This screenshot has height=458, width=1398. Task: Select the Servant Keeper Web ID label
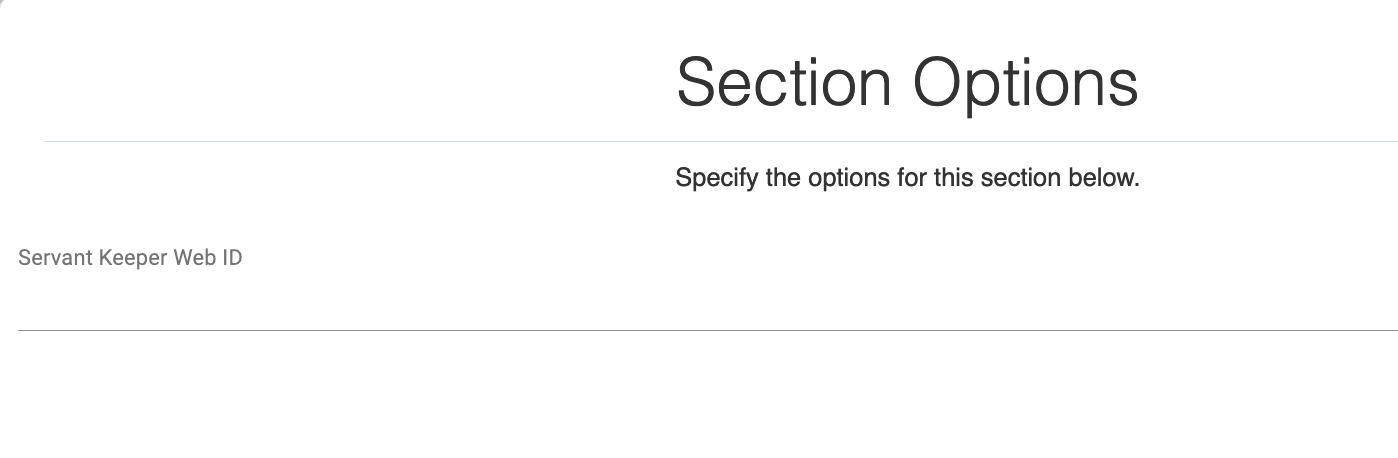point(130,258)
